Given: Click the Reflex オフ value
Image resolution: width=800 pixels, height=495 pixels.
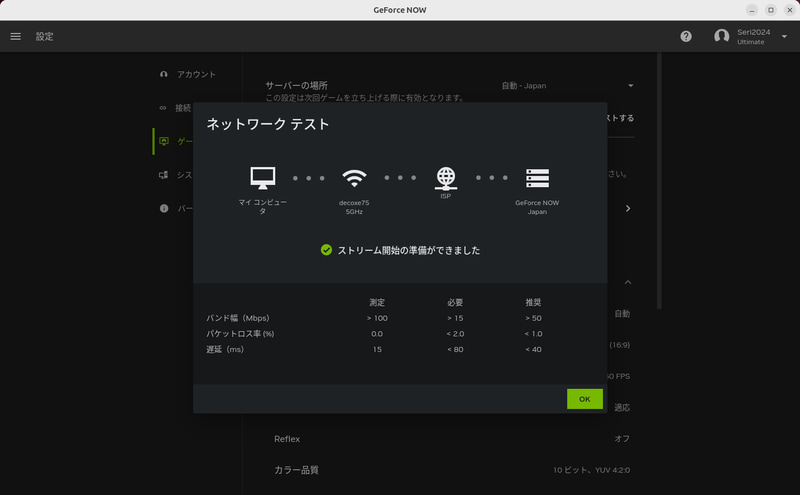Looking at the screenshot, I should (622, 439).
